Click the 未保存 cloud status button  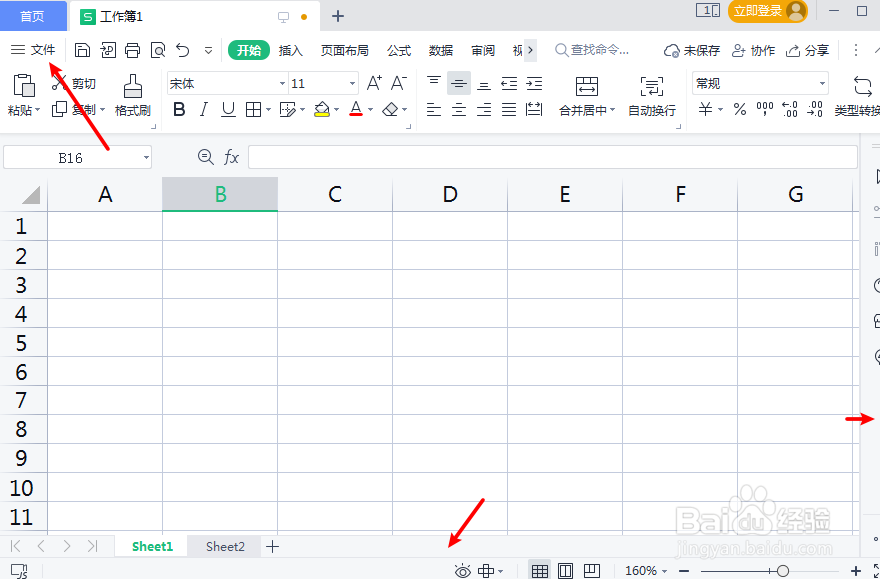pos(691,50)
